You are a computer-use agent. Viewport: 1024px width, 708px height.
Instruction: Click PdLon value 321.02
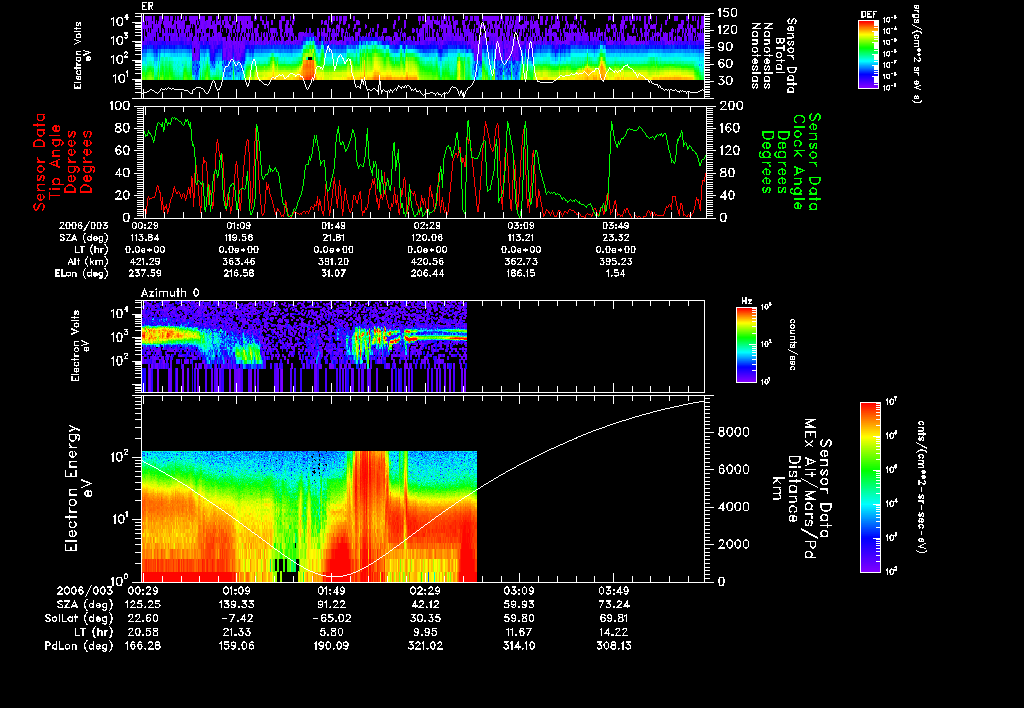pyautogui.click(x=425, y=645)
